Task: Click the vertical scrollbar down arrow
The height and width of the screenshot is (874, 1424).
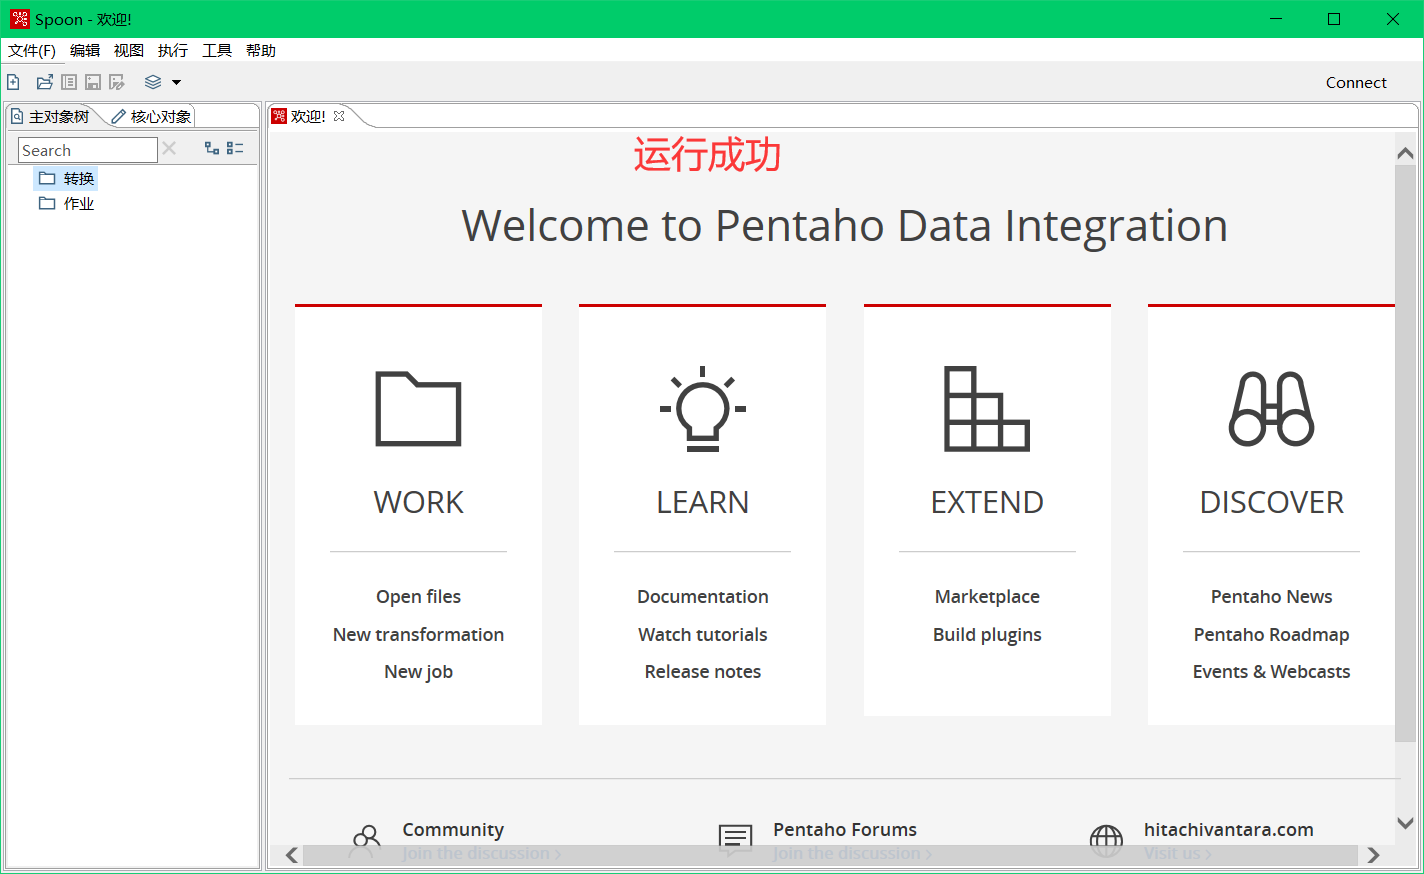Action: [x=1405, y=823]
